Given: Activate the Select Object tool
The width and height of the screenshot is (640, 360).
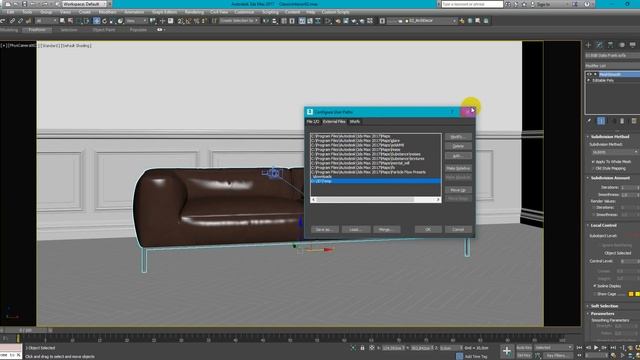Looking at the screenshot, I should [x=62, y=21].
